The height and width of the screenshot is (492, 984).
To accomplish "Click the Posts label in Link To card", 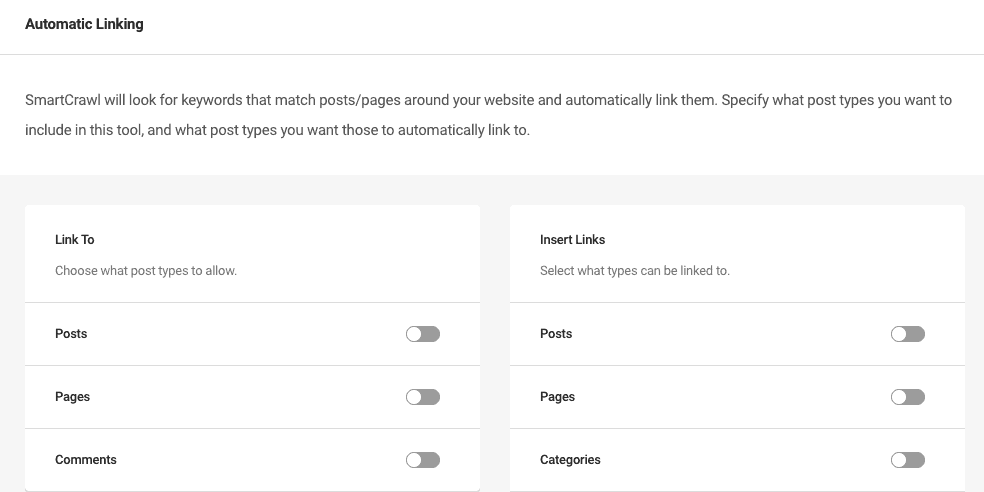I will pos(71,334).
